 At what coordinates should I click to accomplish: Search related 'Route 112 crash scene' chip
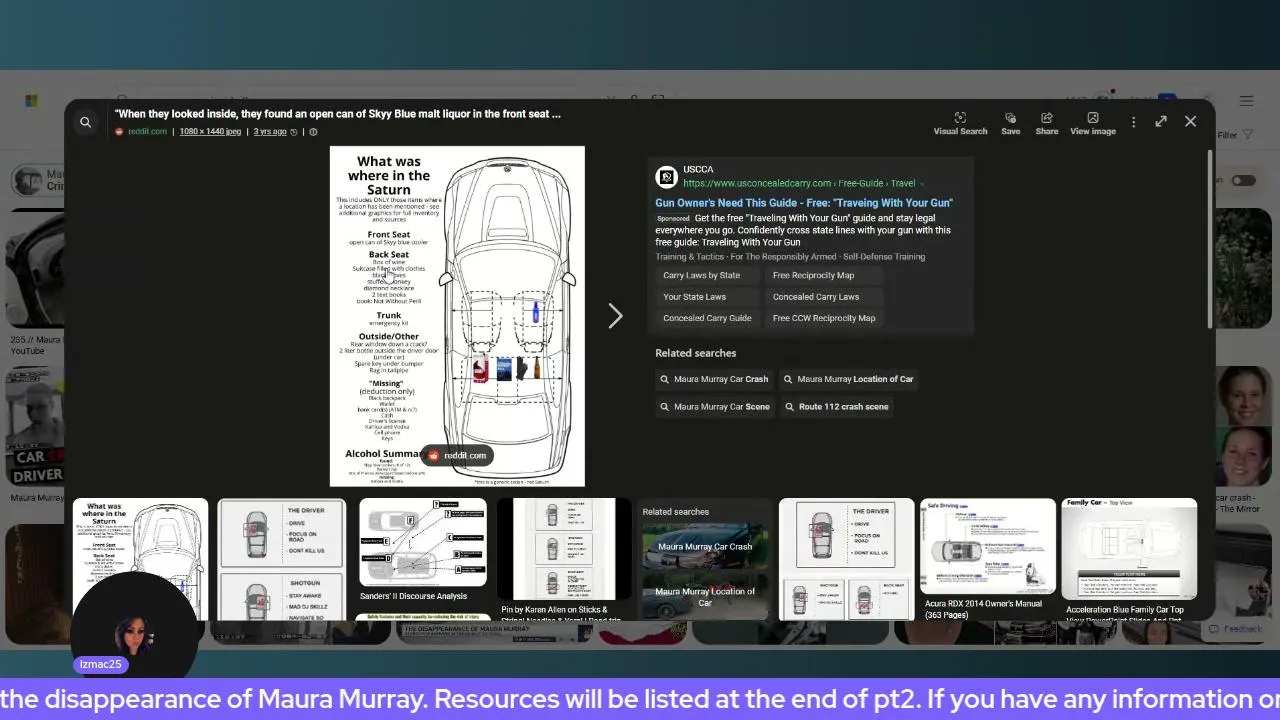pyautogui.click(x=836, y=407)
